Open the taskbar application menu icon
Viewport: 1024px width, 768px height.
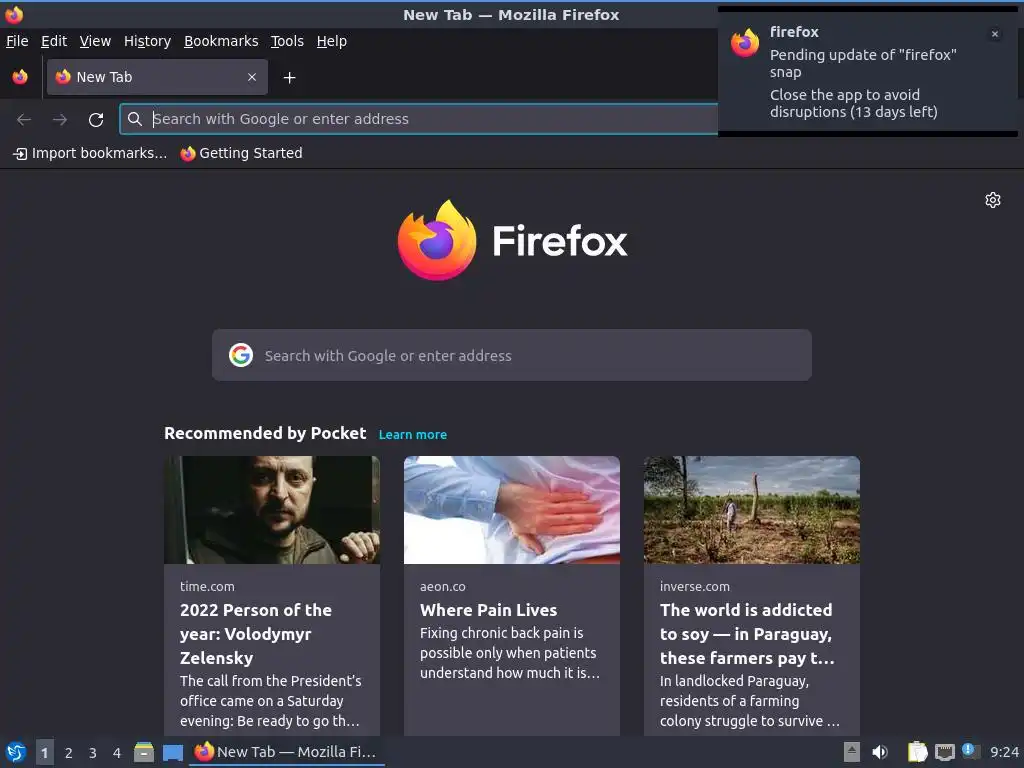tap(16, 752)
